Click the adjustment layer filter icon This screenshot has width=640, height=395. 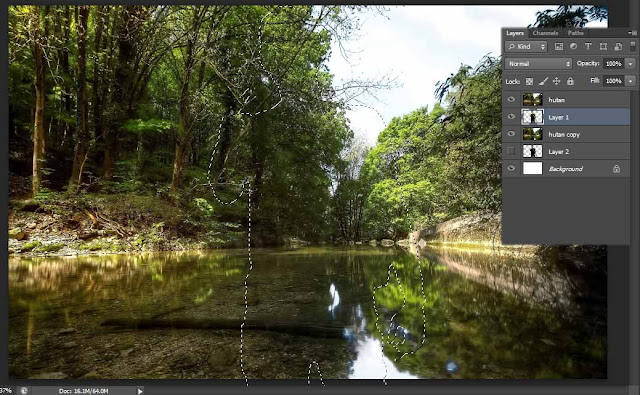[573, 47]
